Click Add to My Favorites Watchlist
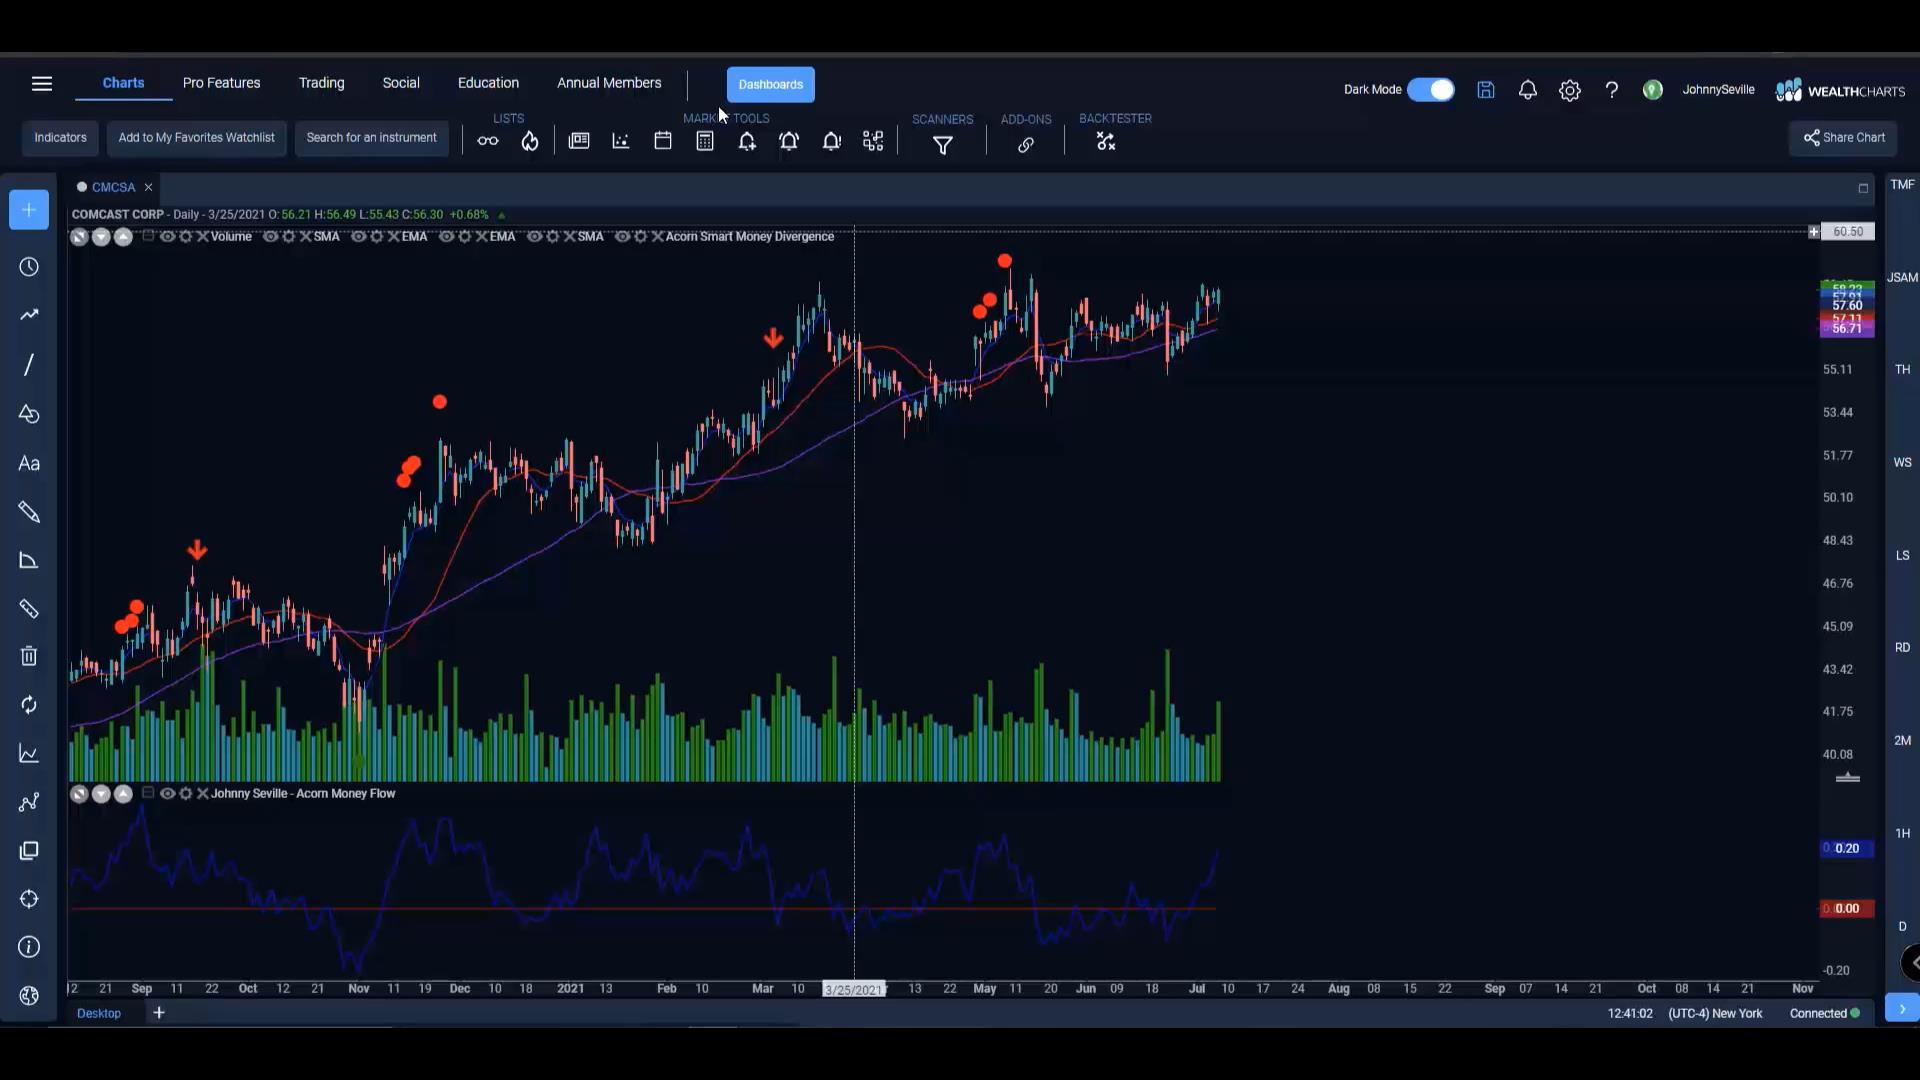Screen dimensions: 1920x1080 point(197,138)
